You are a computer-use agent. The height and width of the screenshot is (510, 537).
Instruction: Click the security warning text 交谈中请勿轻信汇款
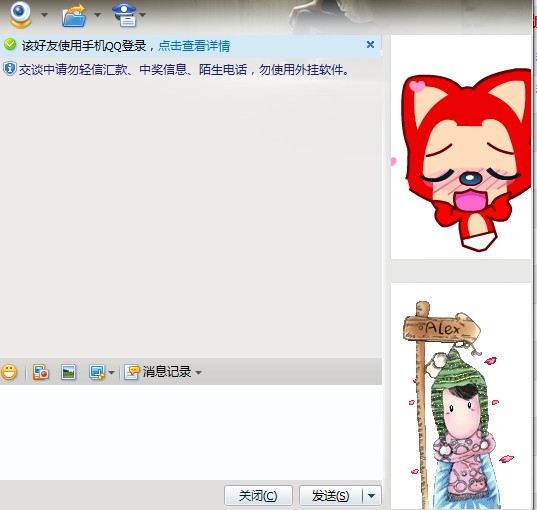coord(184,70)
